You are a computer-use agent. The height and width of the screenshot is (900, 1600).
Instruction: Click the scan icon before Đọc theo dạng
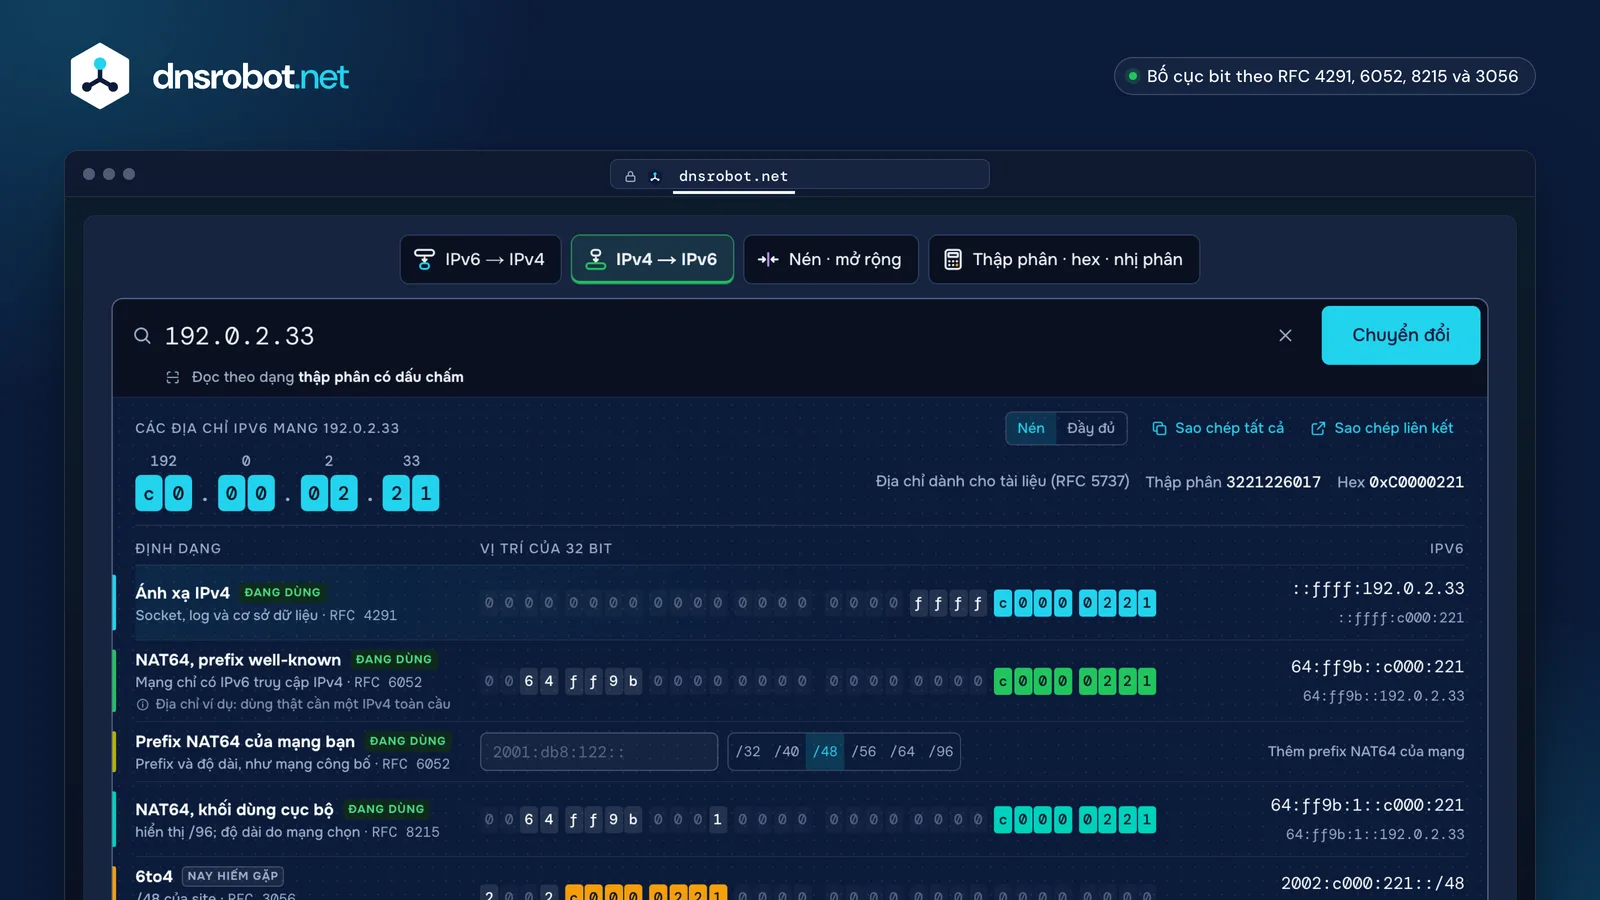[x=173, y=377]
